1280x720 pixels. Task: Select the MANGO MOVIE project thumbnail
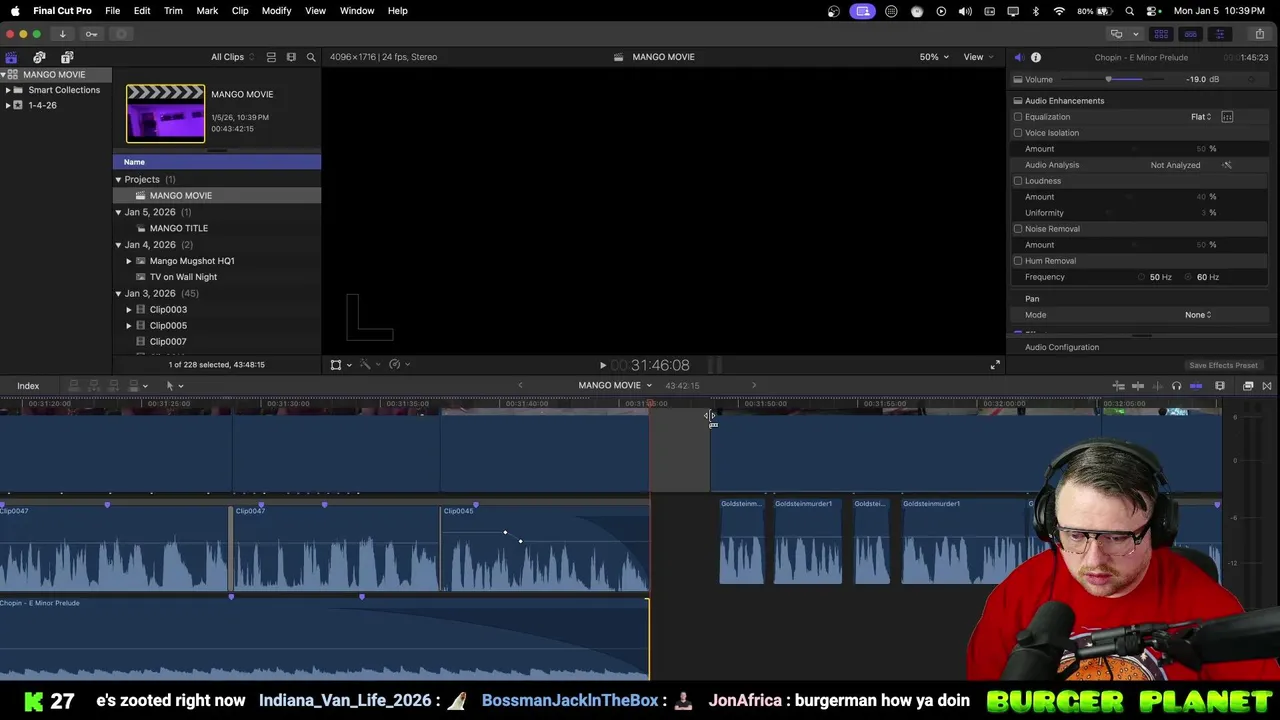click(165, 113)
